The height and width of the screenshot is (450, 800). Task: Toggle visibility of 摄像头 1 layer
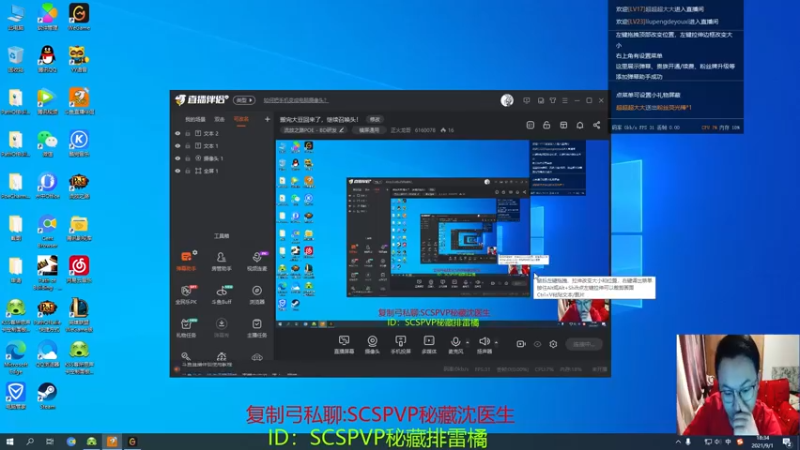(178, 158)
